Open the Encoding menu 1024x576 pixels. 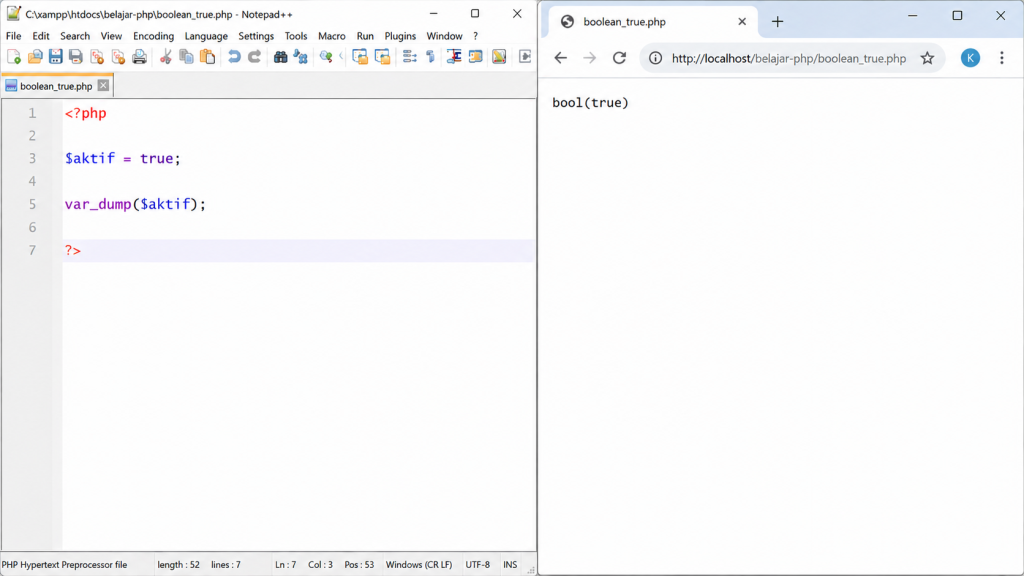(x=153, y=36)
